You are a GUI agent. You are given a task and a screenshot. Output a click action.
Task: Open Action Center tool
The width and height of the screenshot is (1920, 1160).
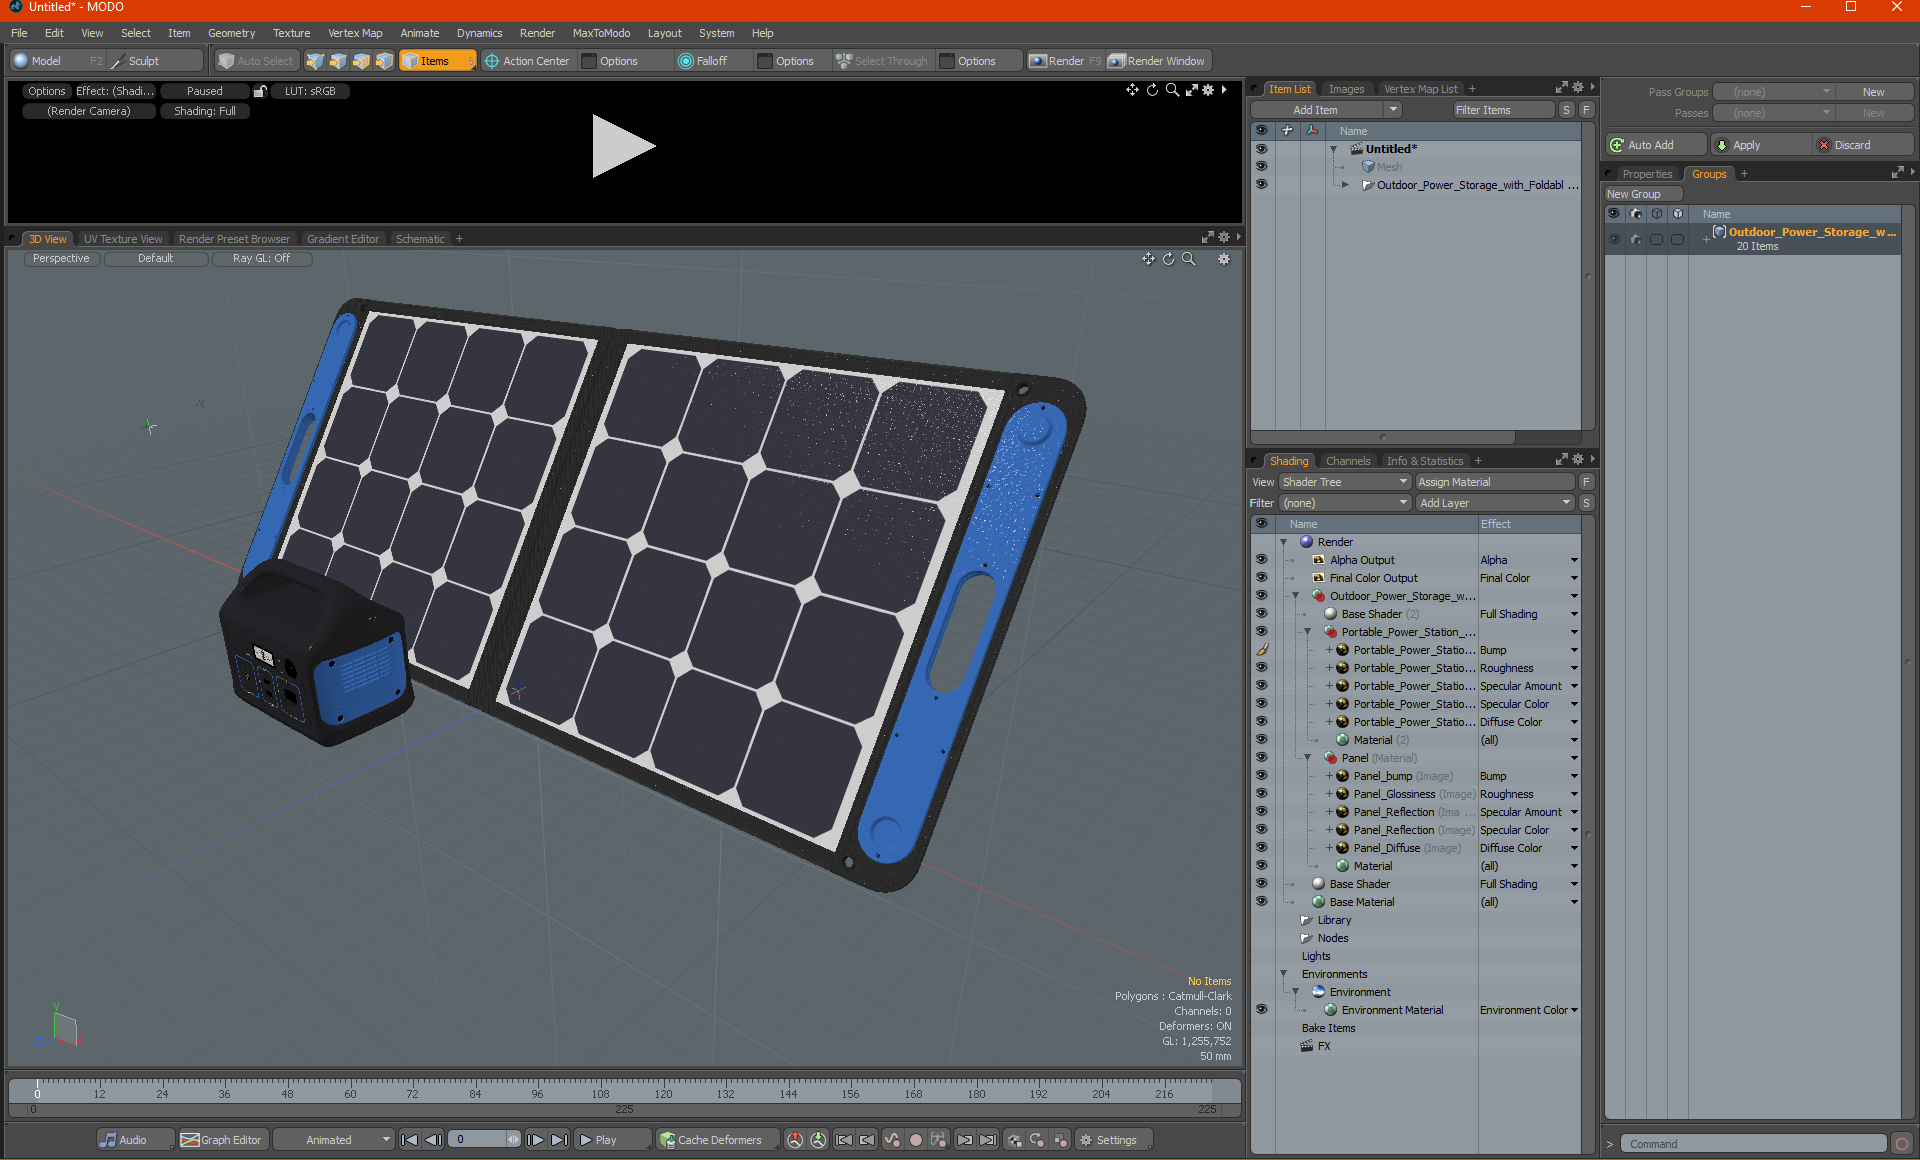(527, 61)
